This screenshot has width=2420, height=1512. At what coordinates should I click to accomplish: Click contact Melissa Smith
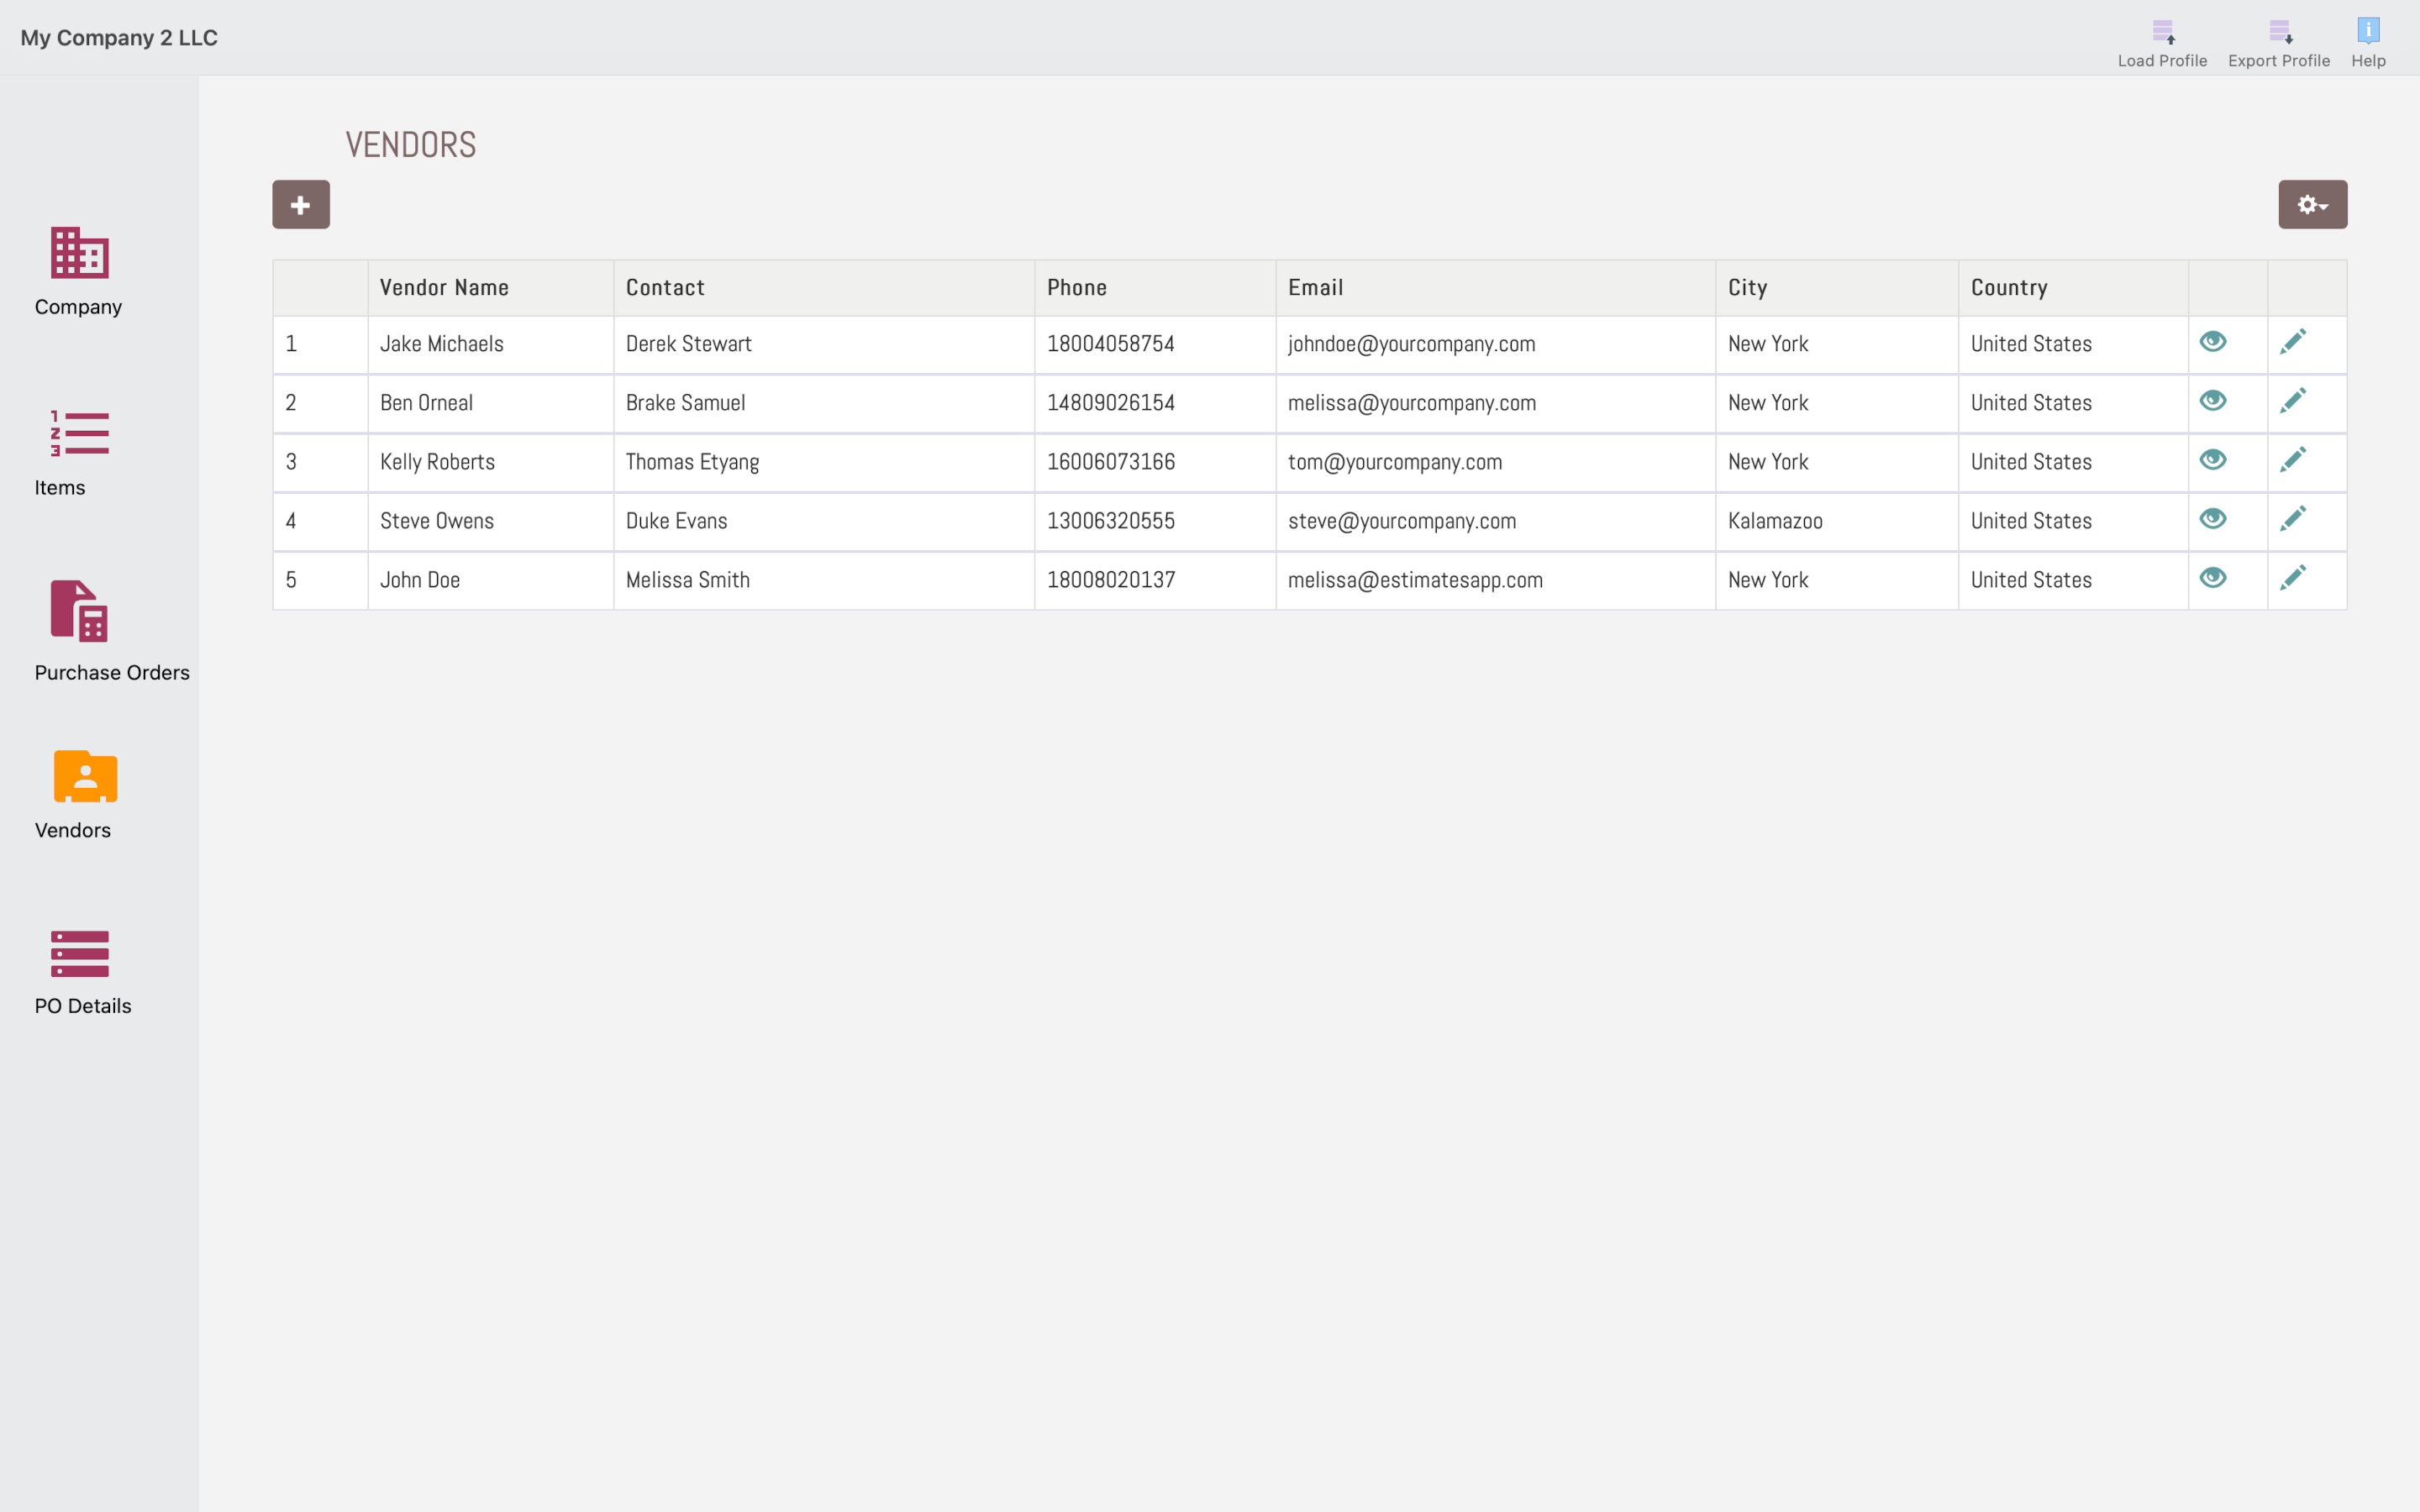(x=688, y=580)
